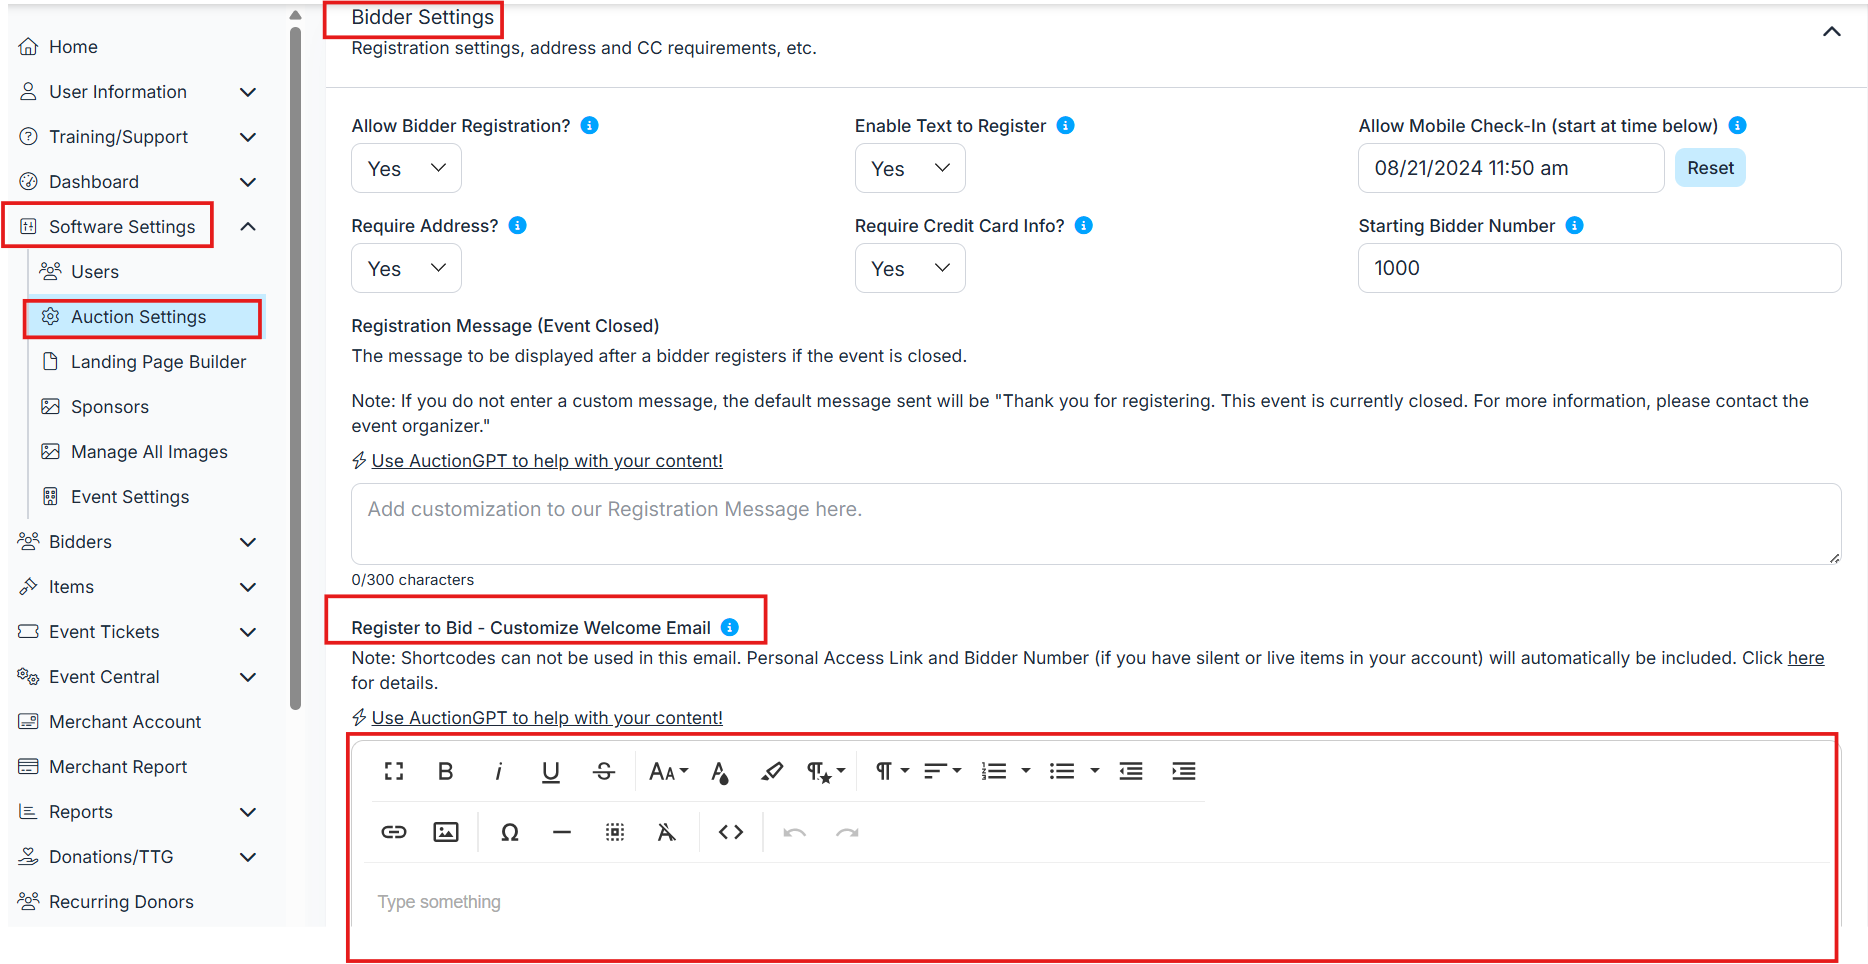
Task: Apply strikethrough formatting to text
Action: [603, 771]
